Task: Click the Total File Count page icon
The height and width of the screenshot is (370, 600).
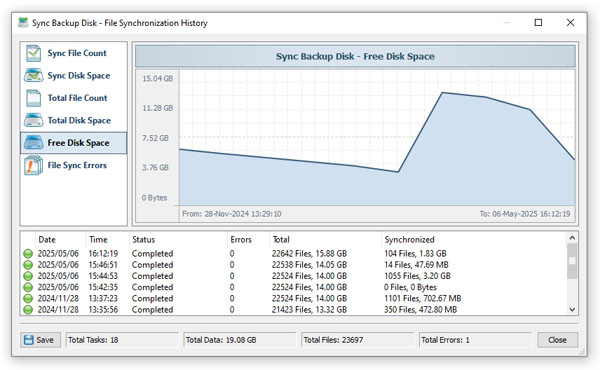Action: [34, 98]
